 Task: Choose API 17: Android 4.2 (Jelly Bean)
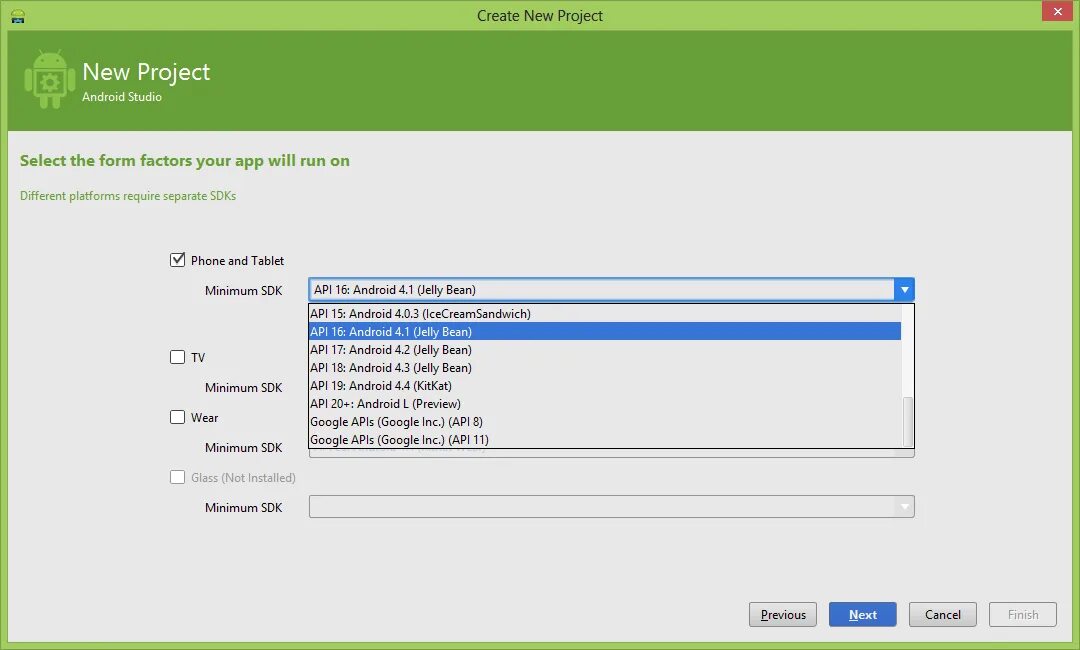(x=605, y=349)
